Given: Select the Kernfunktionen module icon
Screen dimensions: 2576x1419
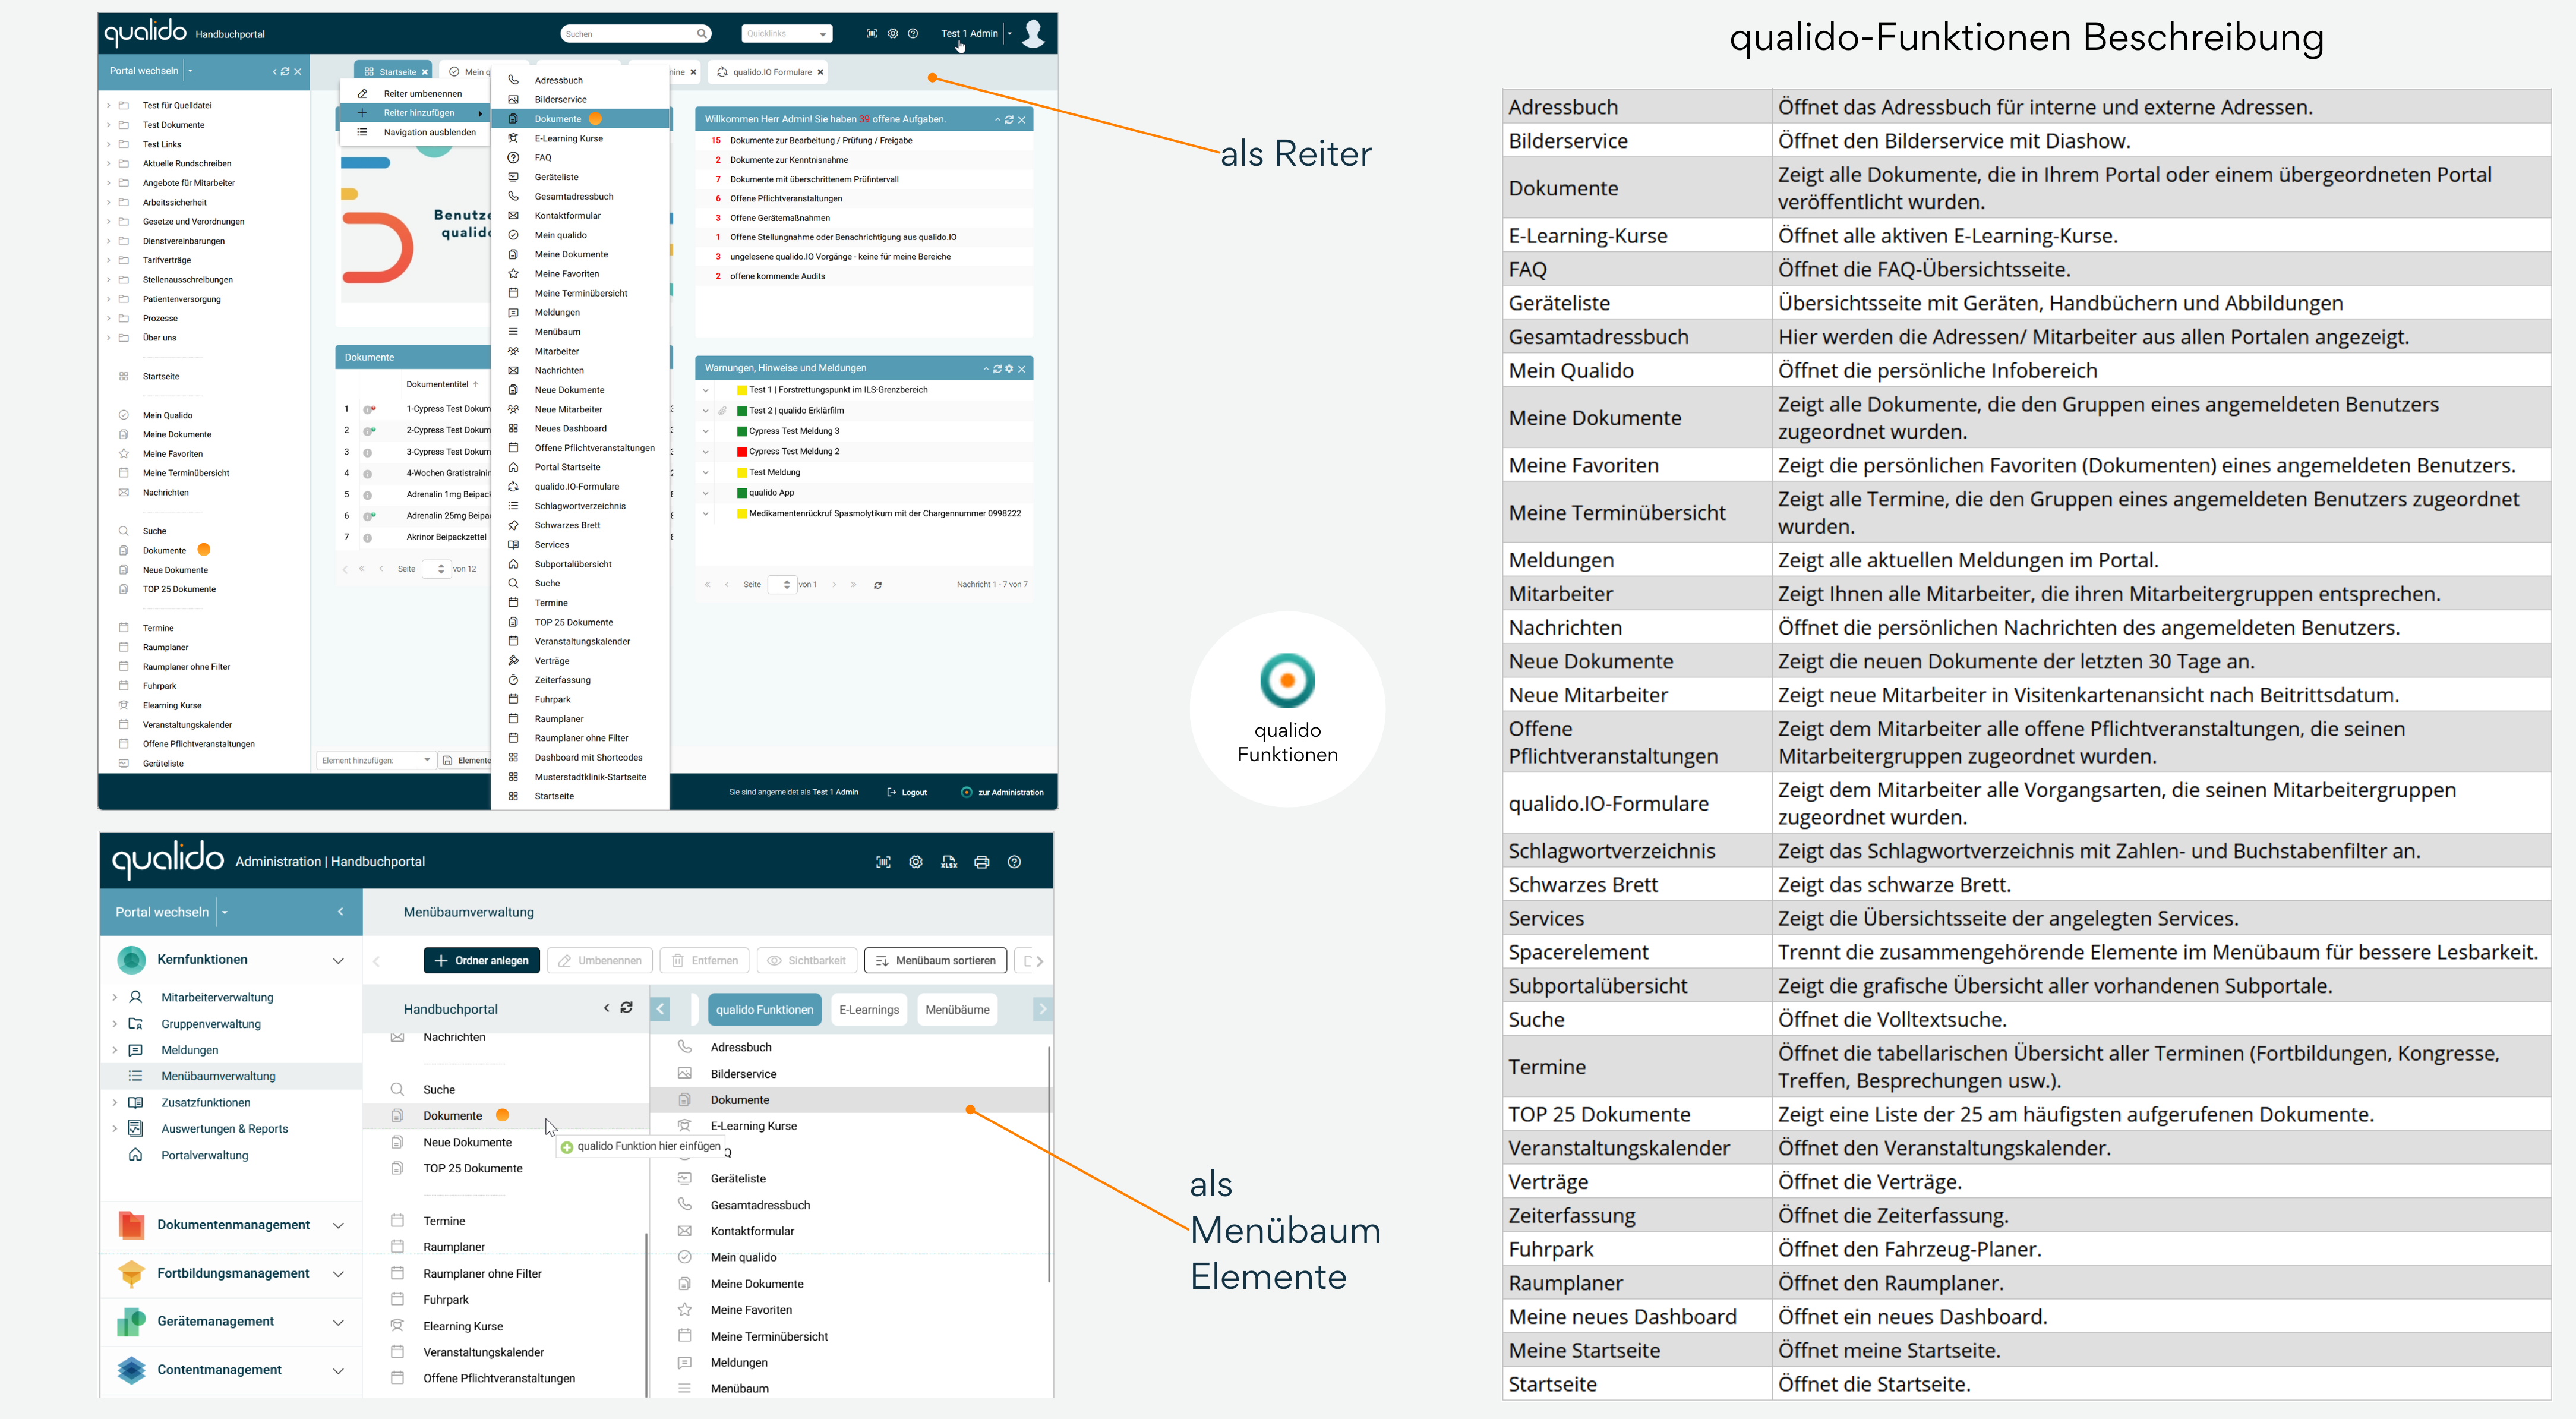Looking at the screenshot, I should pyautogui.click(x=131, y=959).
